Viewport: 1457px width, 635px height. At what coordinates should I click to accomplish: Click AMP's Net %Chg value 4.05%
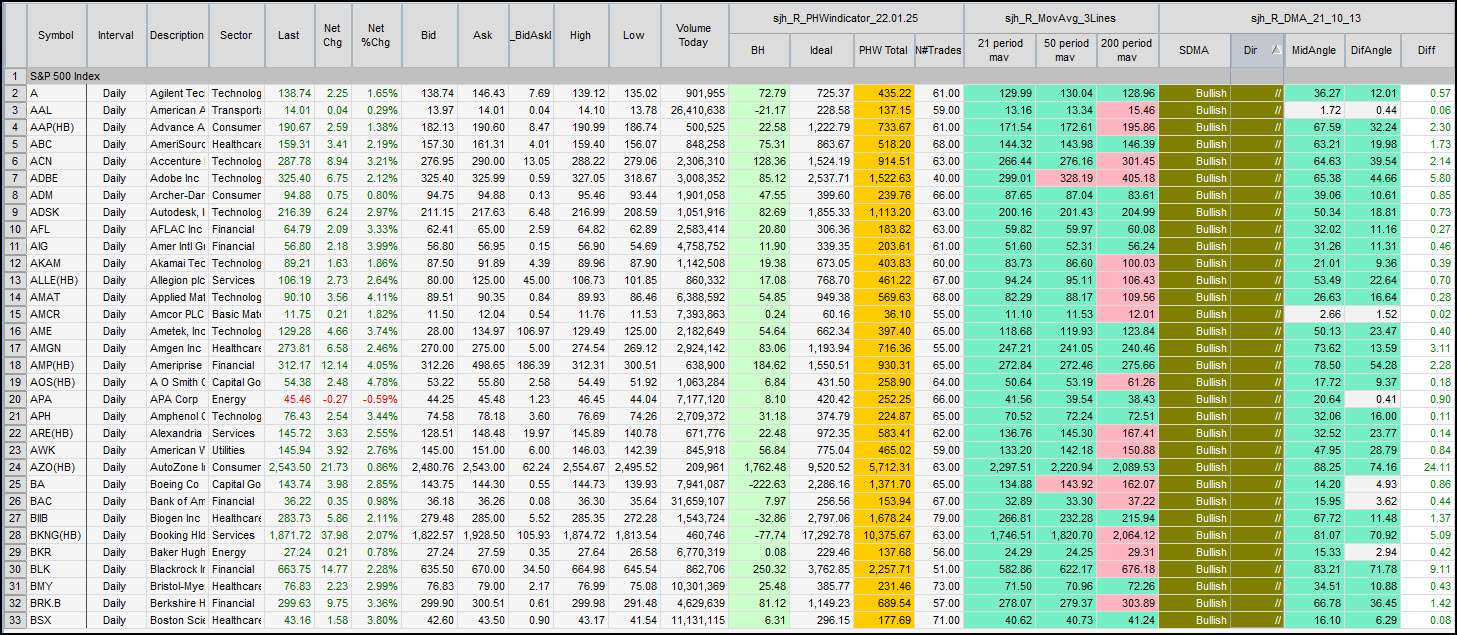pyautogui.click(x=383, y=365)
